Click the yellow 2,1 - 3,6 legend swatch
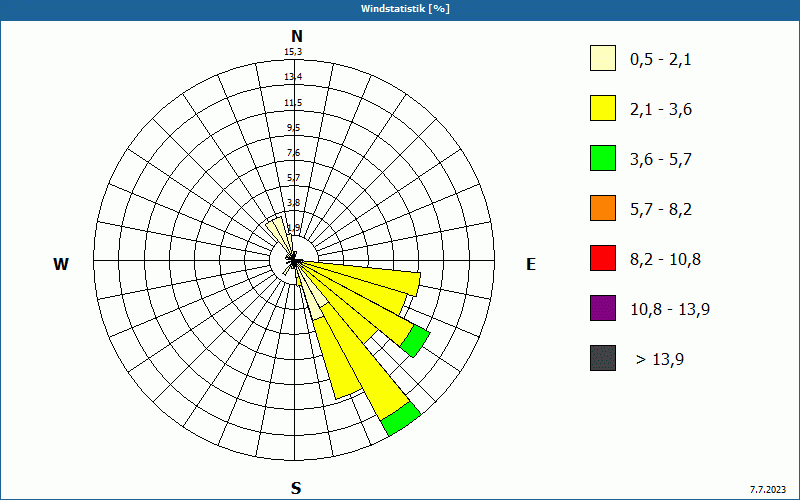 [603, 108]
